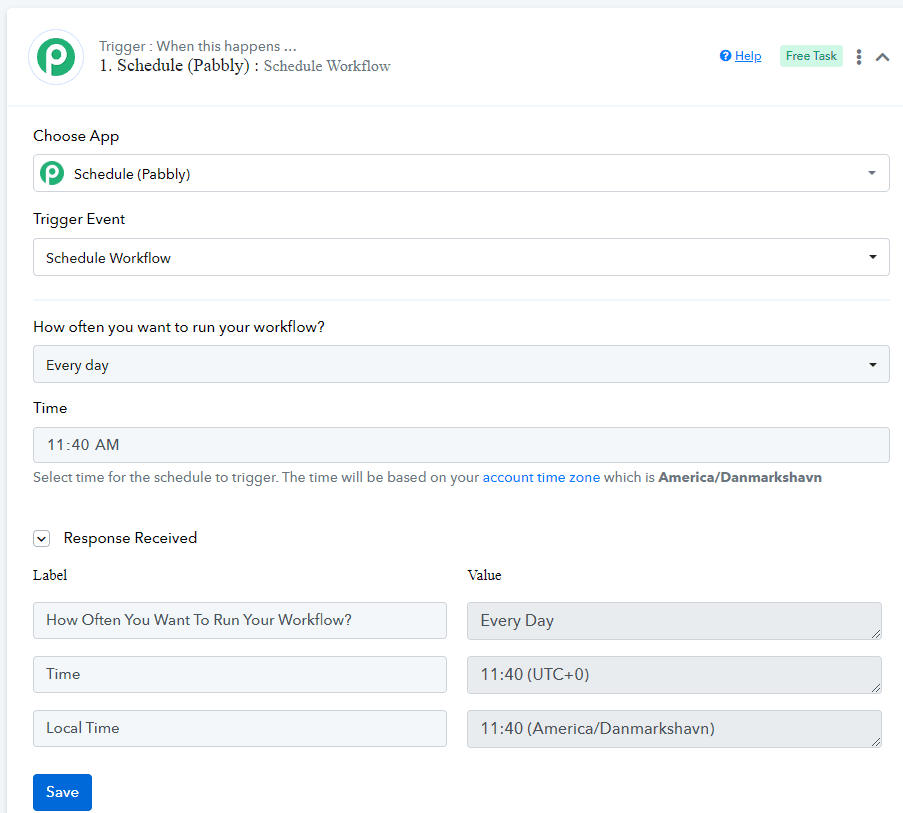Click the Pabbly icon inside Choose App field

pos(52,173)
